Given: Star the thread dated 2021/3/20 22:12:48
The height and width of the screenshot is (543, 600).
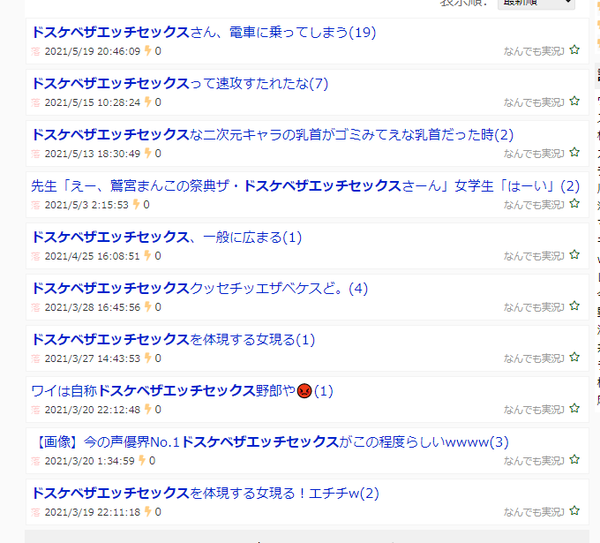Looking at the screenshot, I should pyautogui.click(x=574, y=409).
